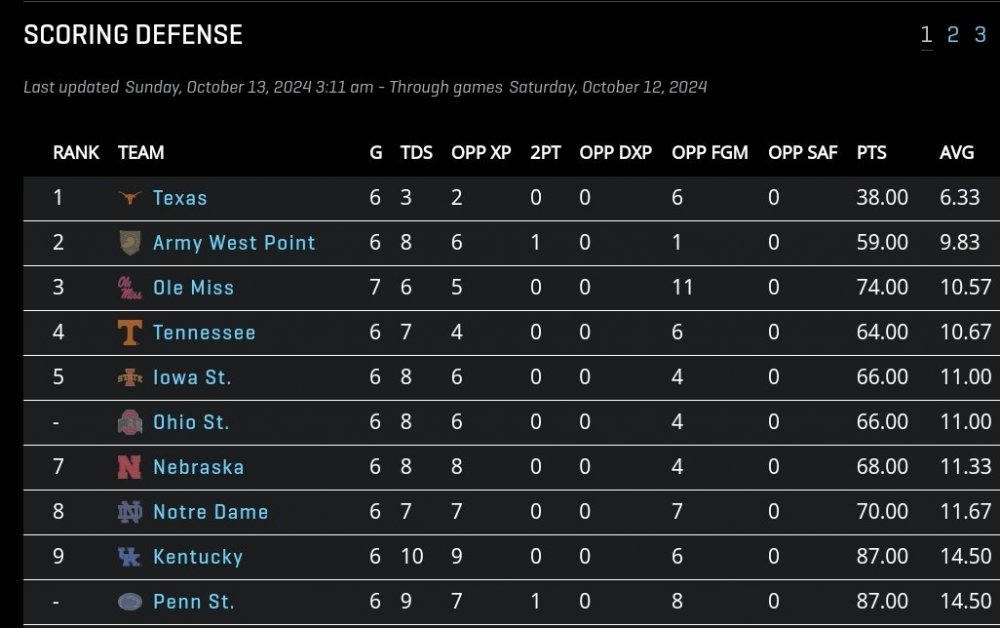Click the Ohio St. logo icon
1000x628 pixels.
[130, 422]
